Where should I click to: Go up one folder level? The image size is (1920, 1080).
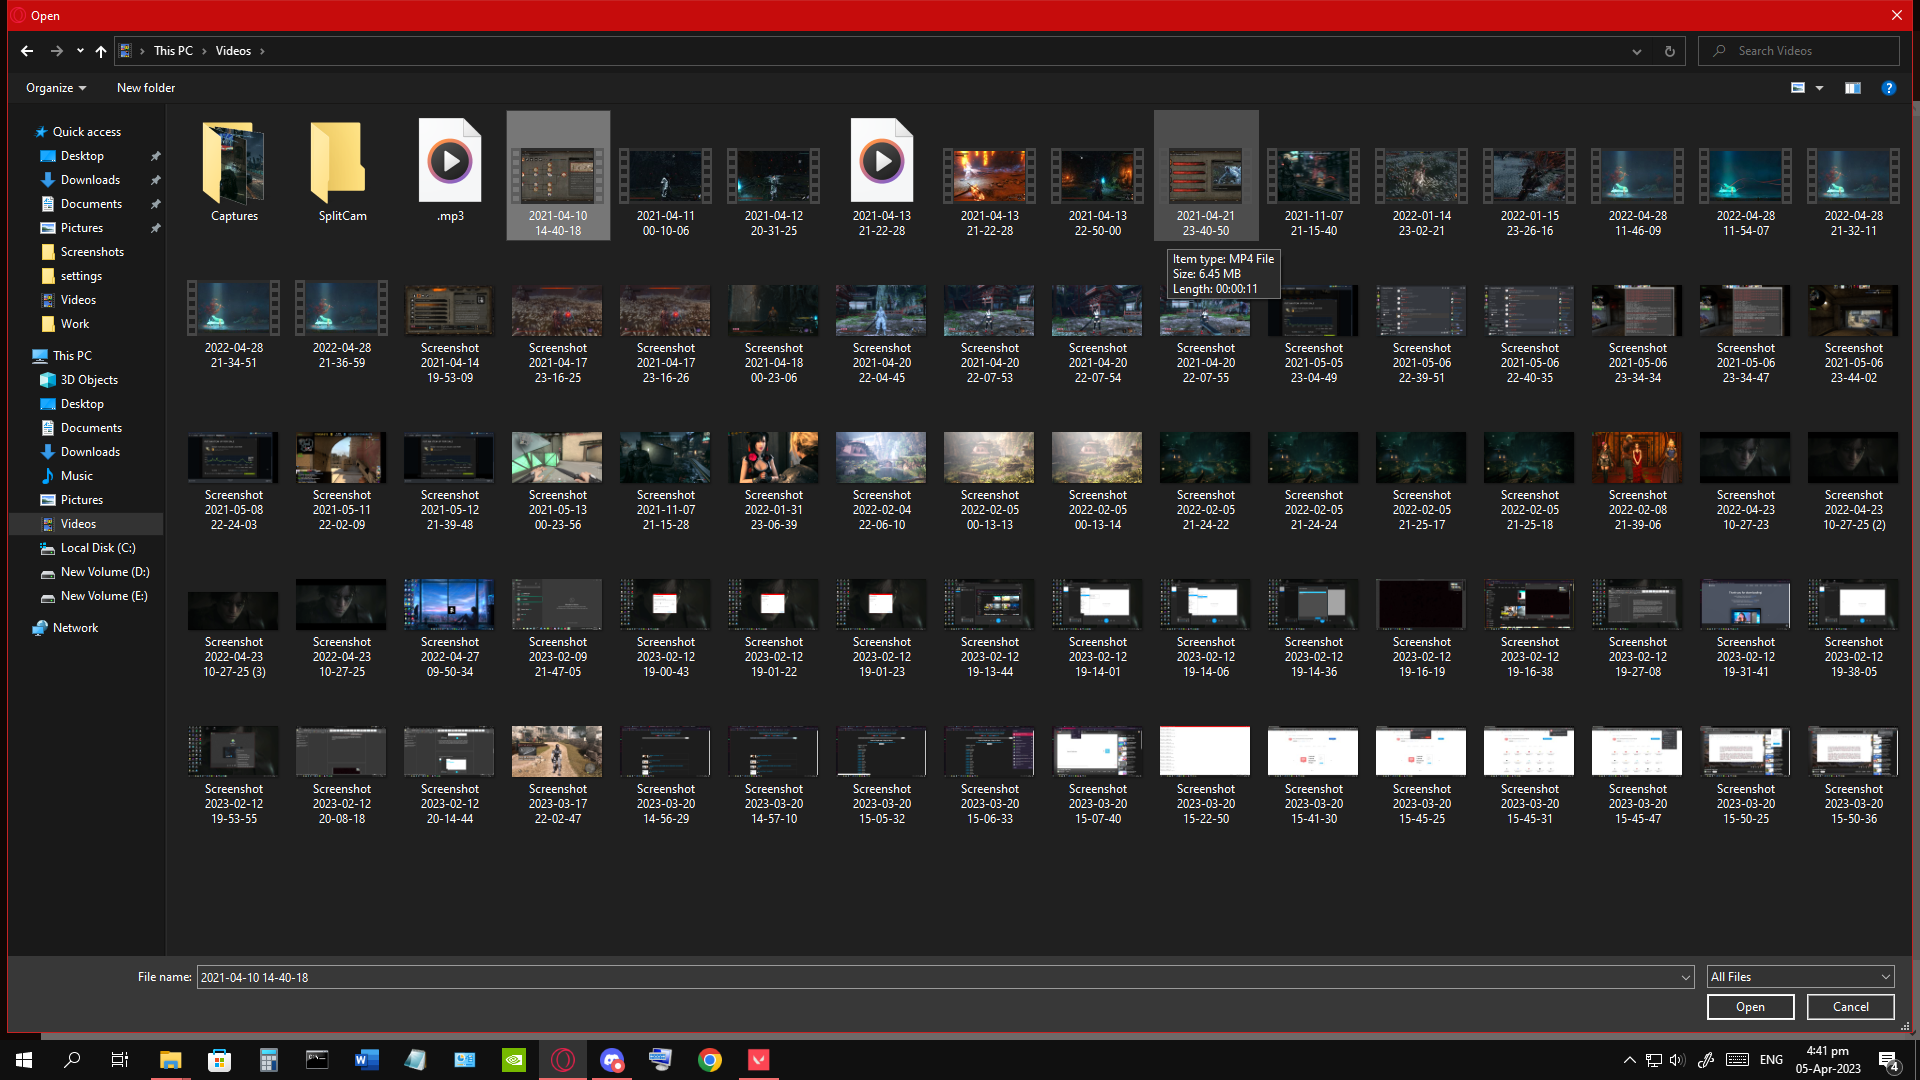(101, 51)
